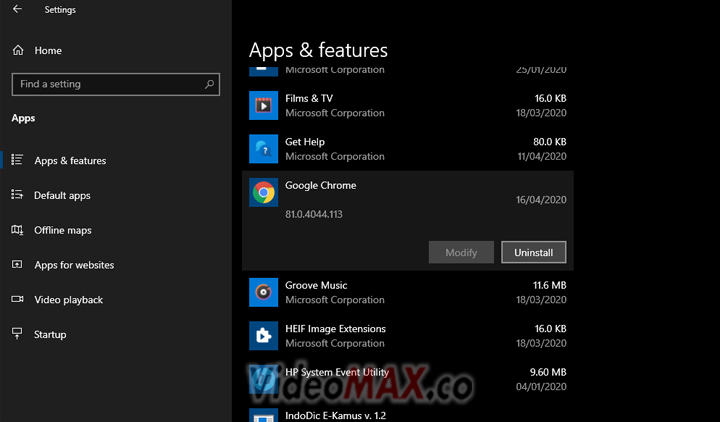Click the Google Chrome app icon
The image size is (720, 422).
coord(263,192)
